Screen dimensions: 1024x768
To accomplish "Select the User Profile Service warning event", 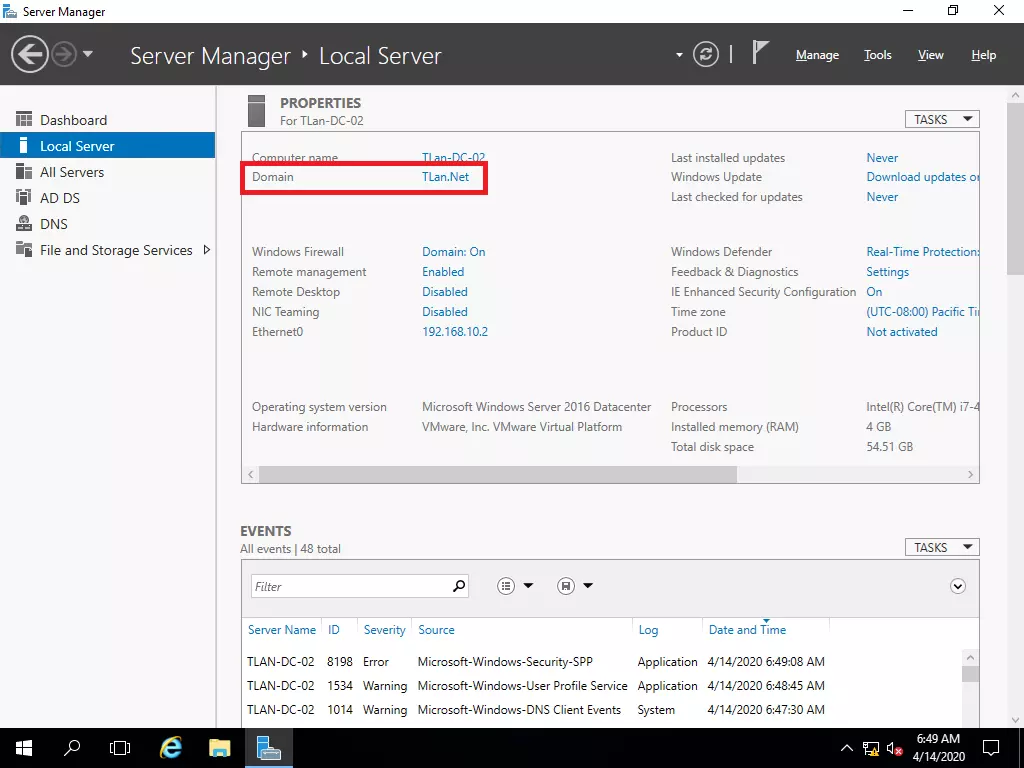I will tap(536, 686).
